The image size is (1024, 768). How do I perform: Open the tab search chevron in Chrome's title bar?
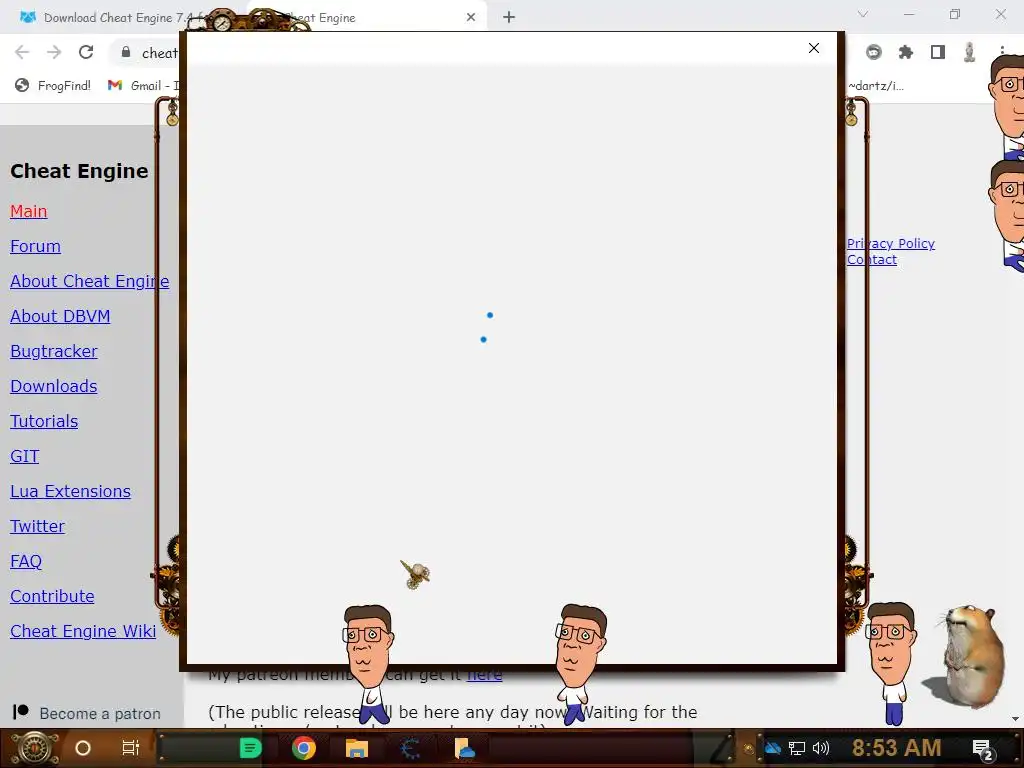(863, 14)
